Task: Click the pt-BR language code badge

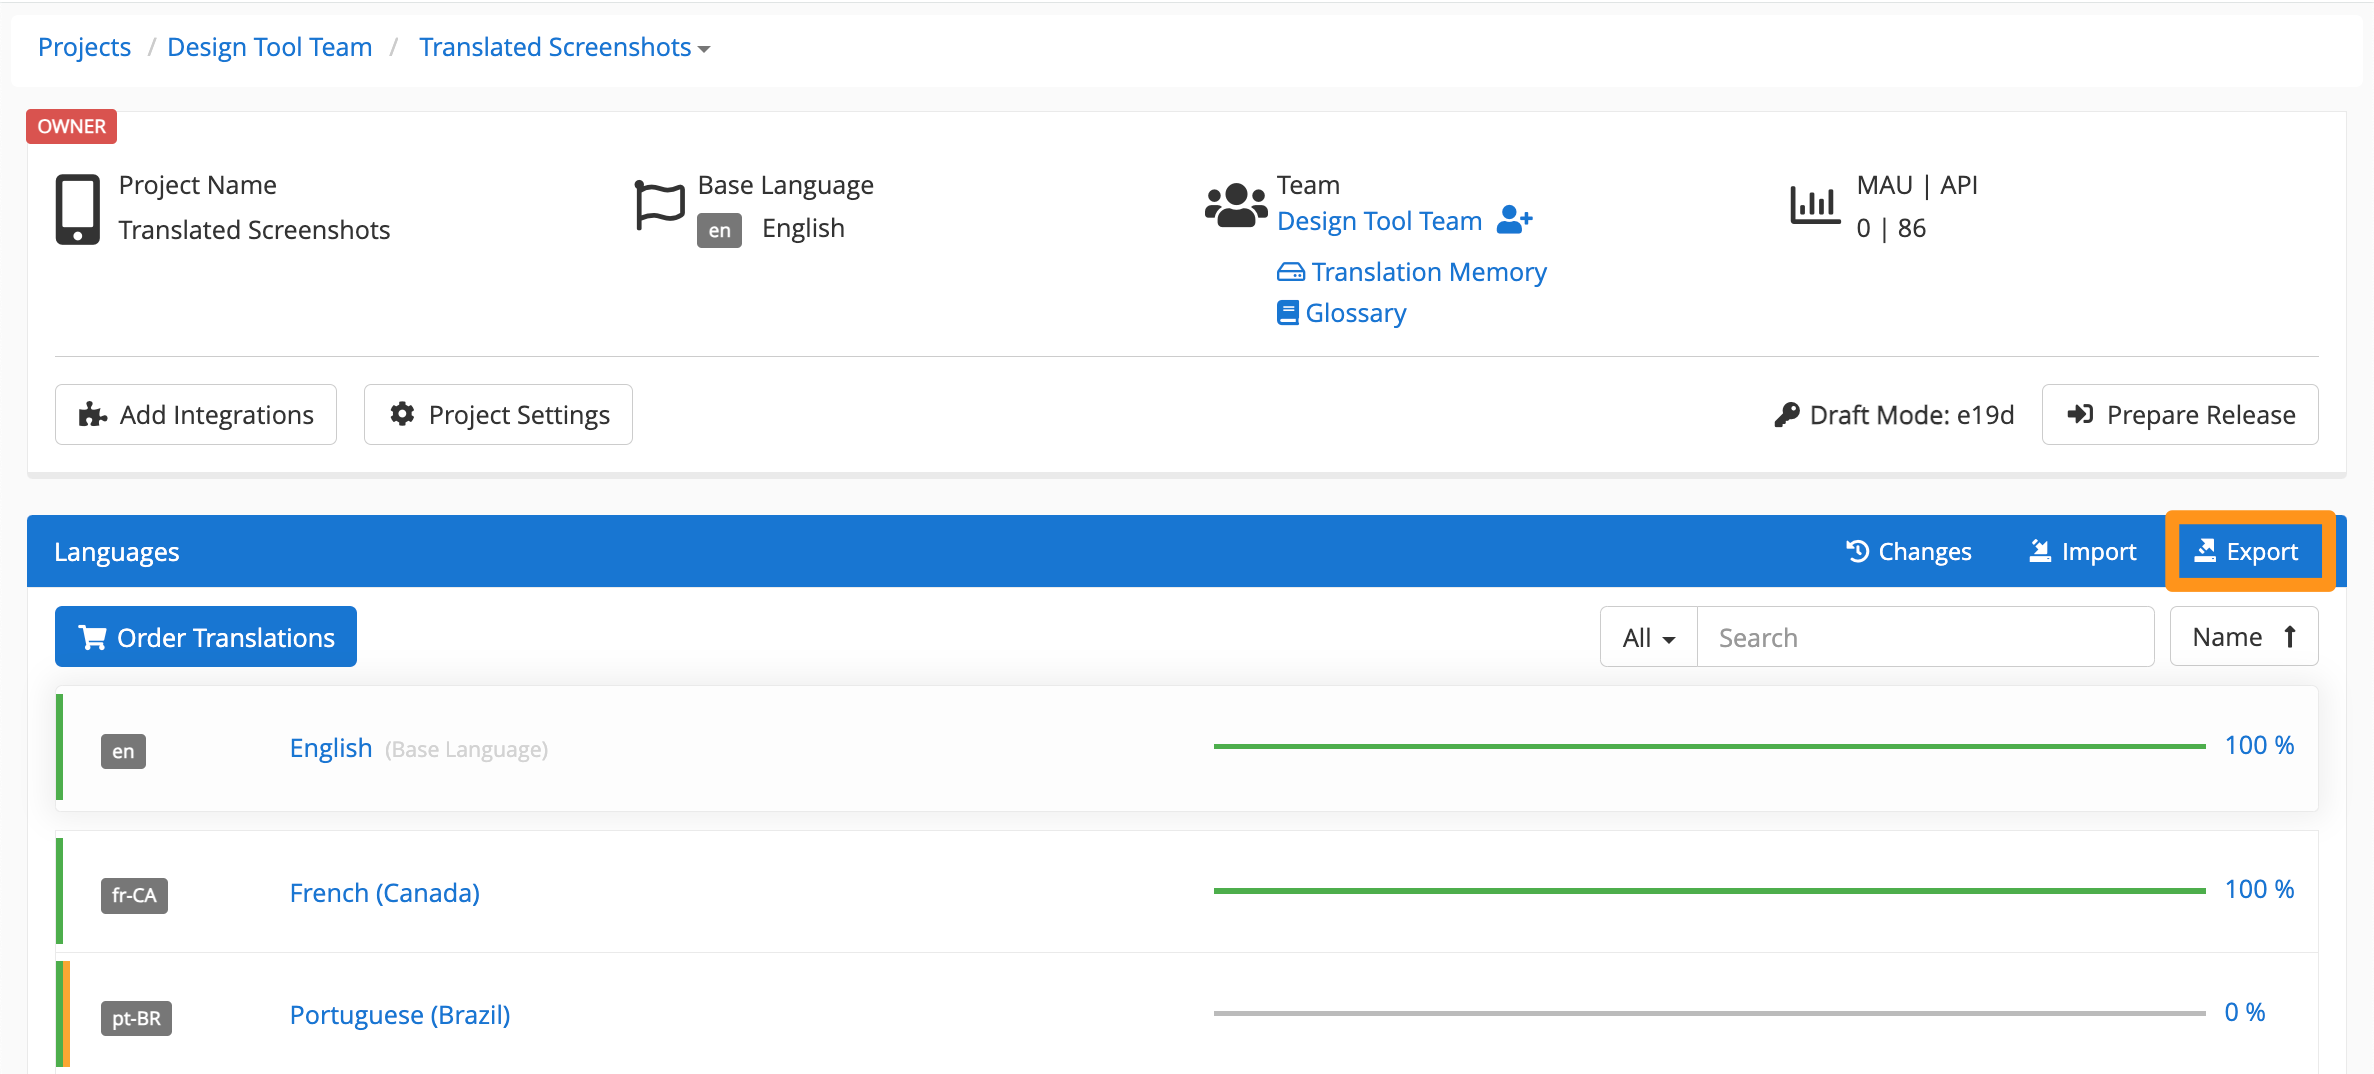Action: [x=136, y=1018]
